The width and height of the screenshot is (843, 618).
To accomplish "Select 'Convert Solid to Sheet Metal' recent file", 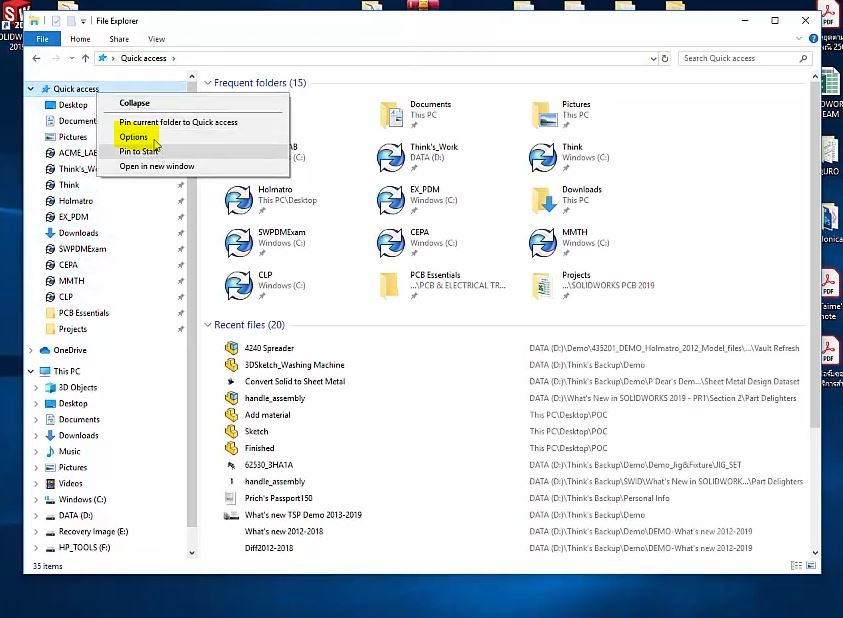I will (295, 381).
